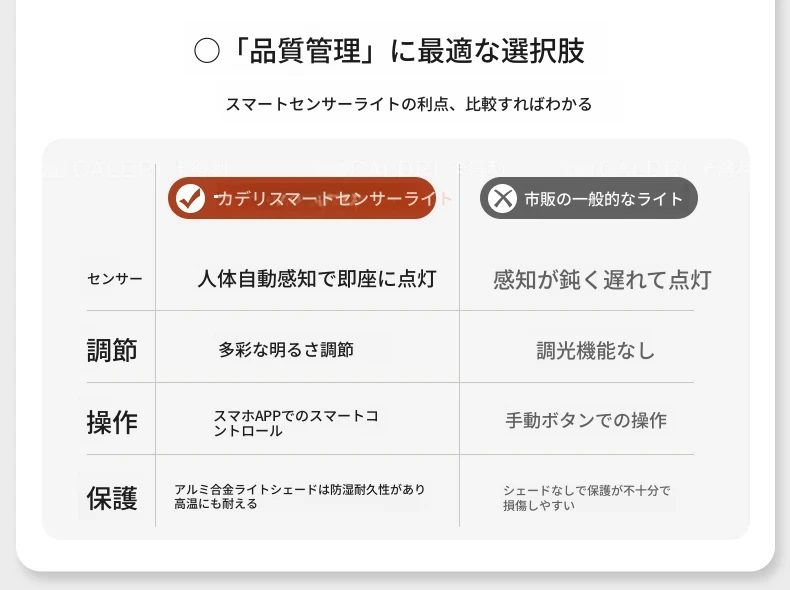Click the white checkmark circle icon
This screenshot has height=590, width=790.
190,199
